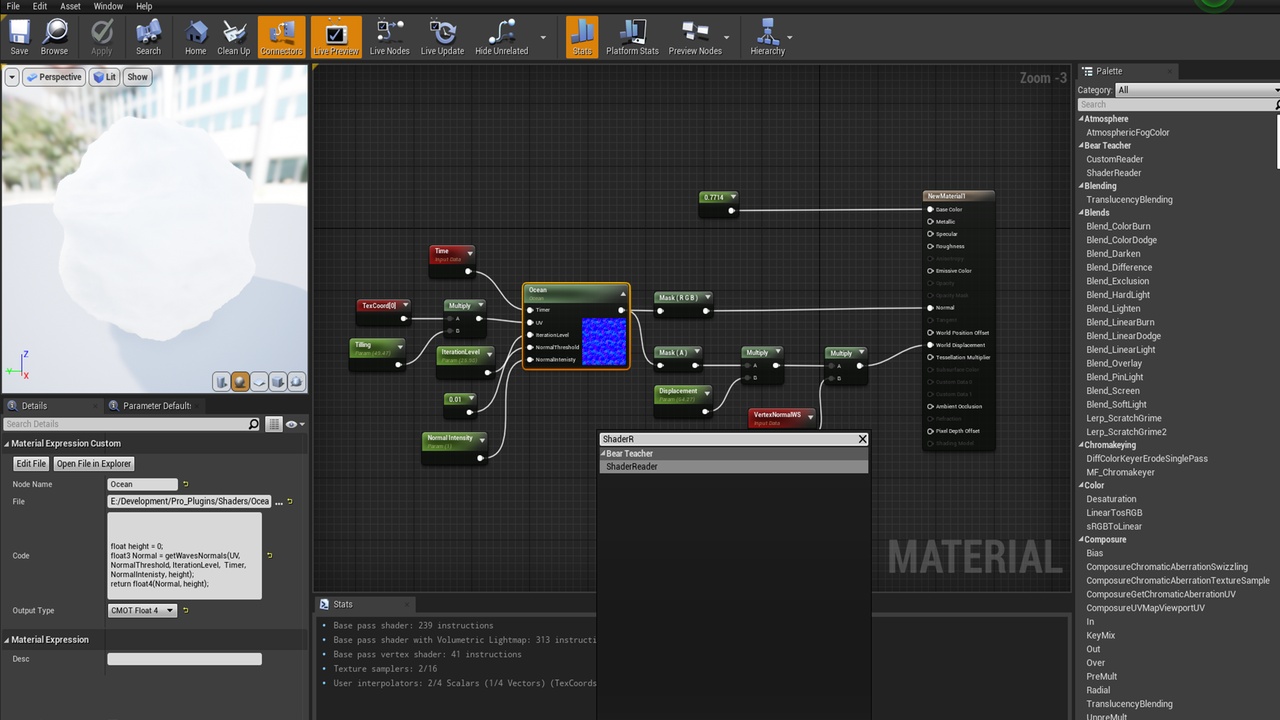1280x720 pixels.
Task: Use selected mesh preview icon in viewport
Action: coord(296,382)
